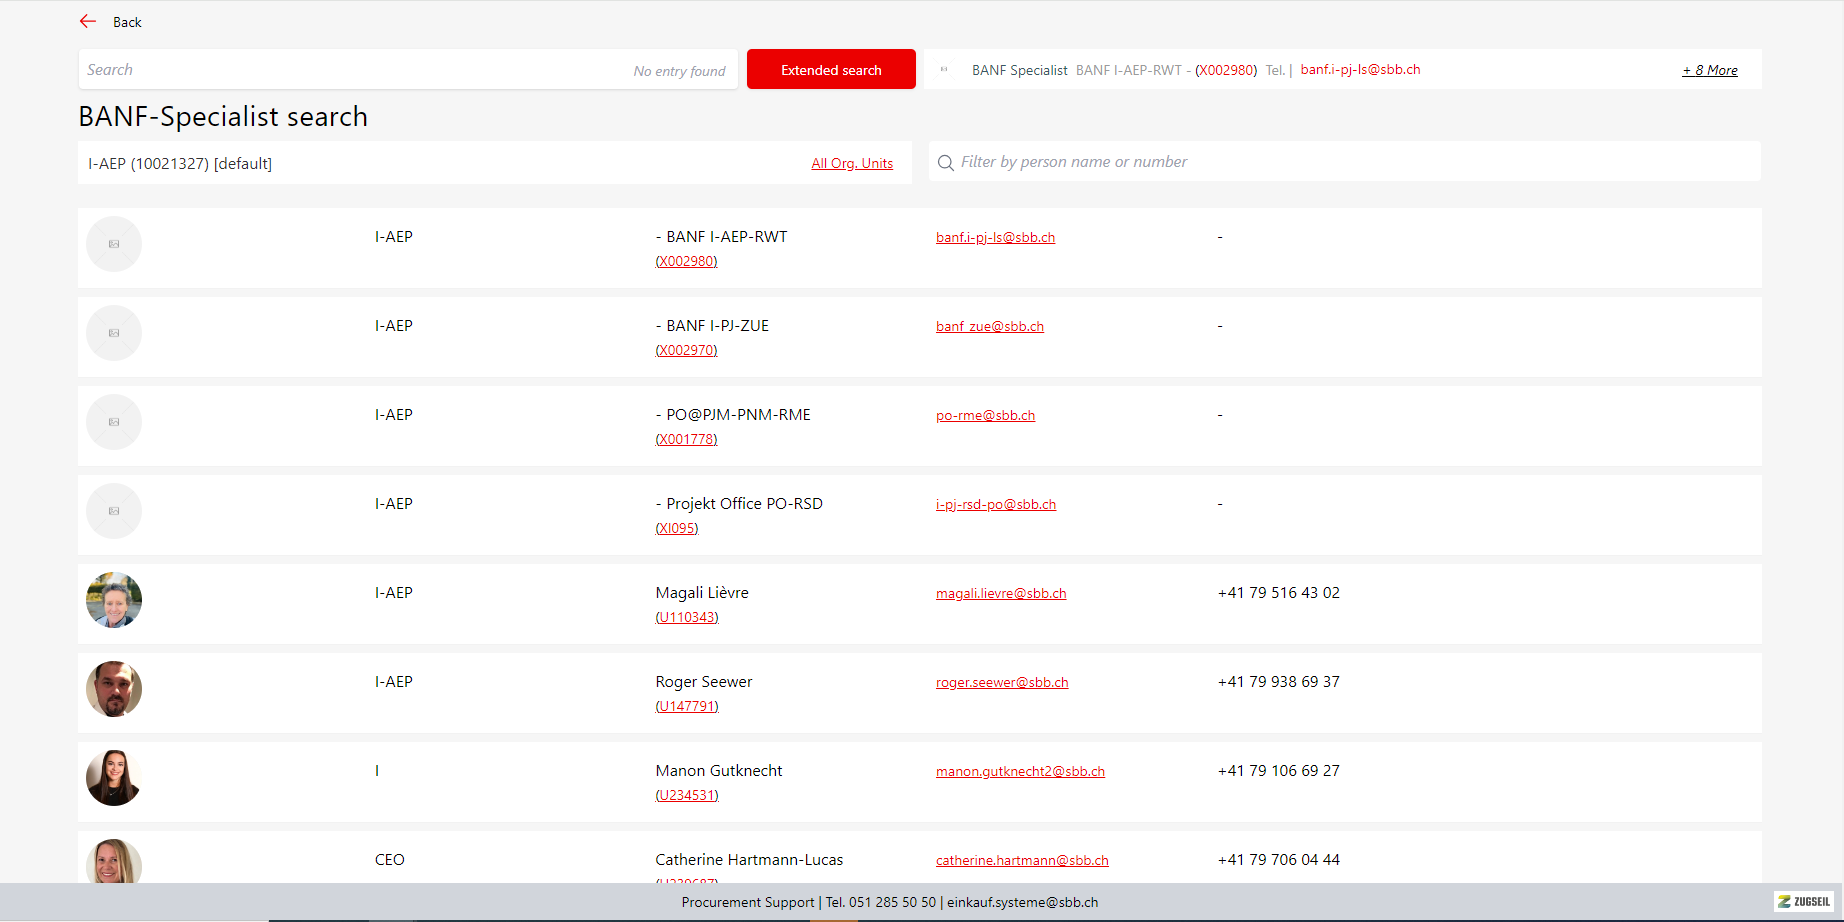This screenshot has height=922, width=1844.
Task: Click the quote icon before BANF Specialist
Action: (x=944, y=70)
